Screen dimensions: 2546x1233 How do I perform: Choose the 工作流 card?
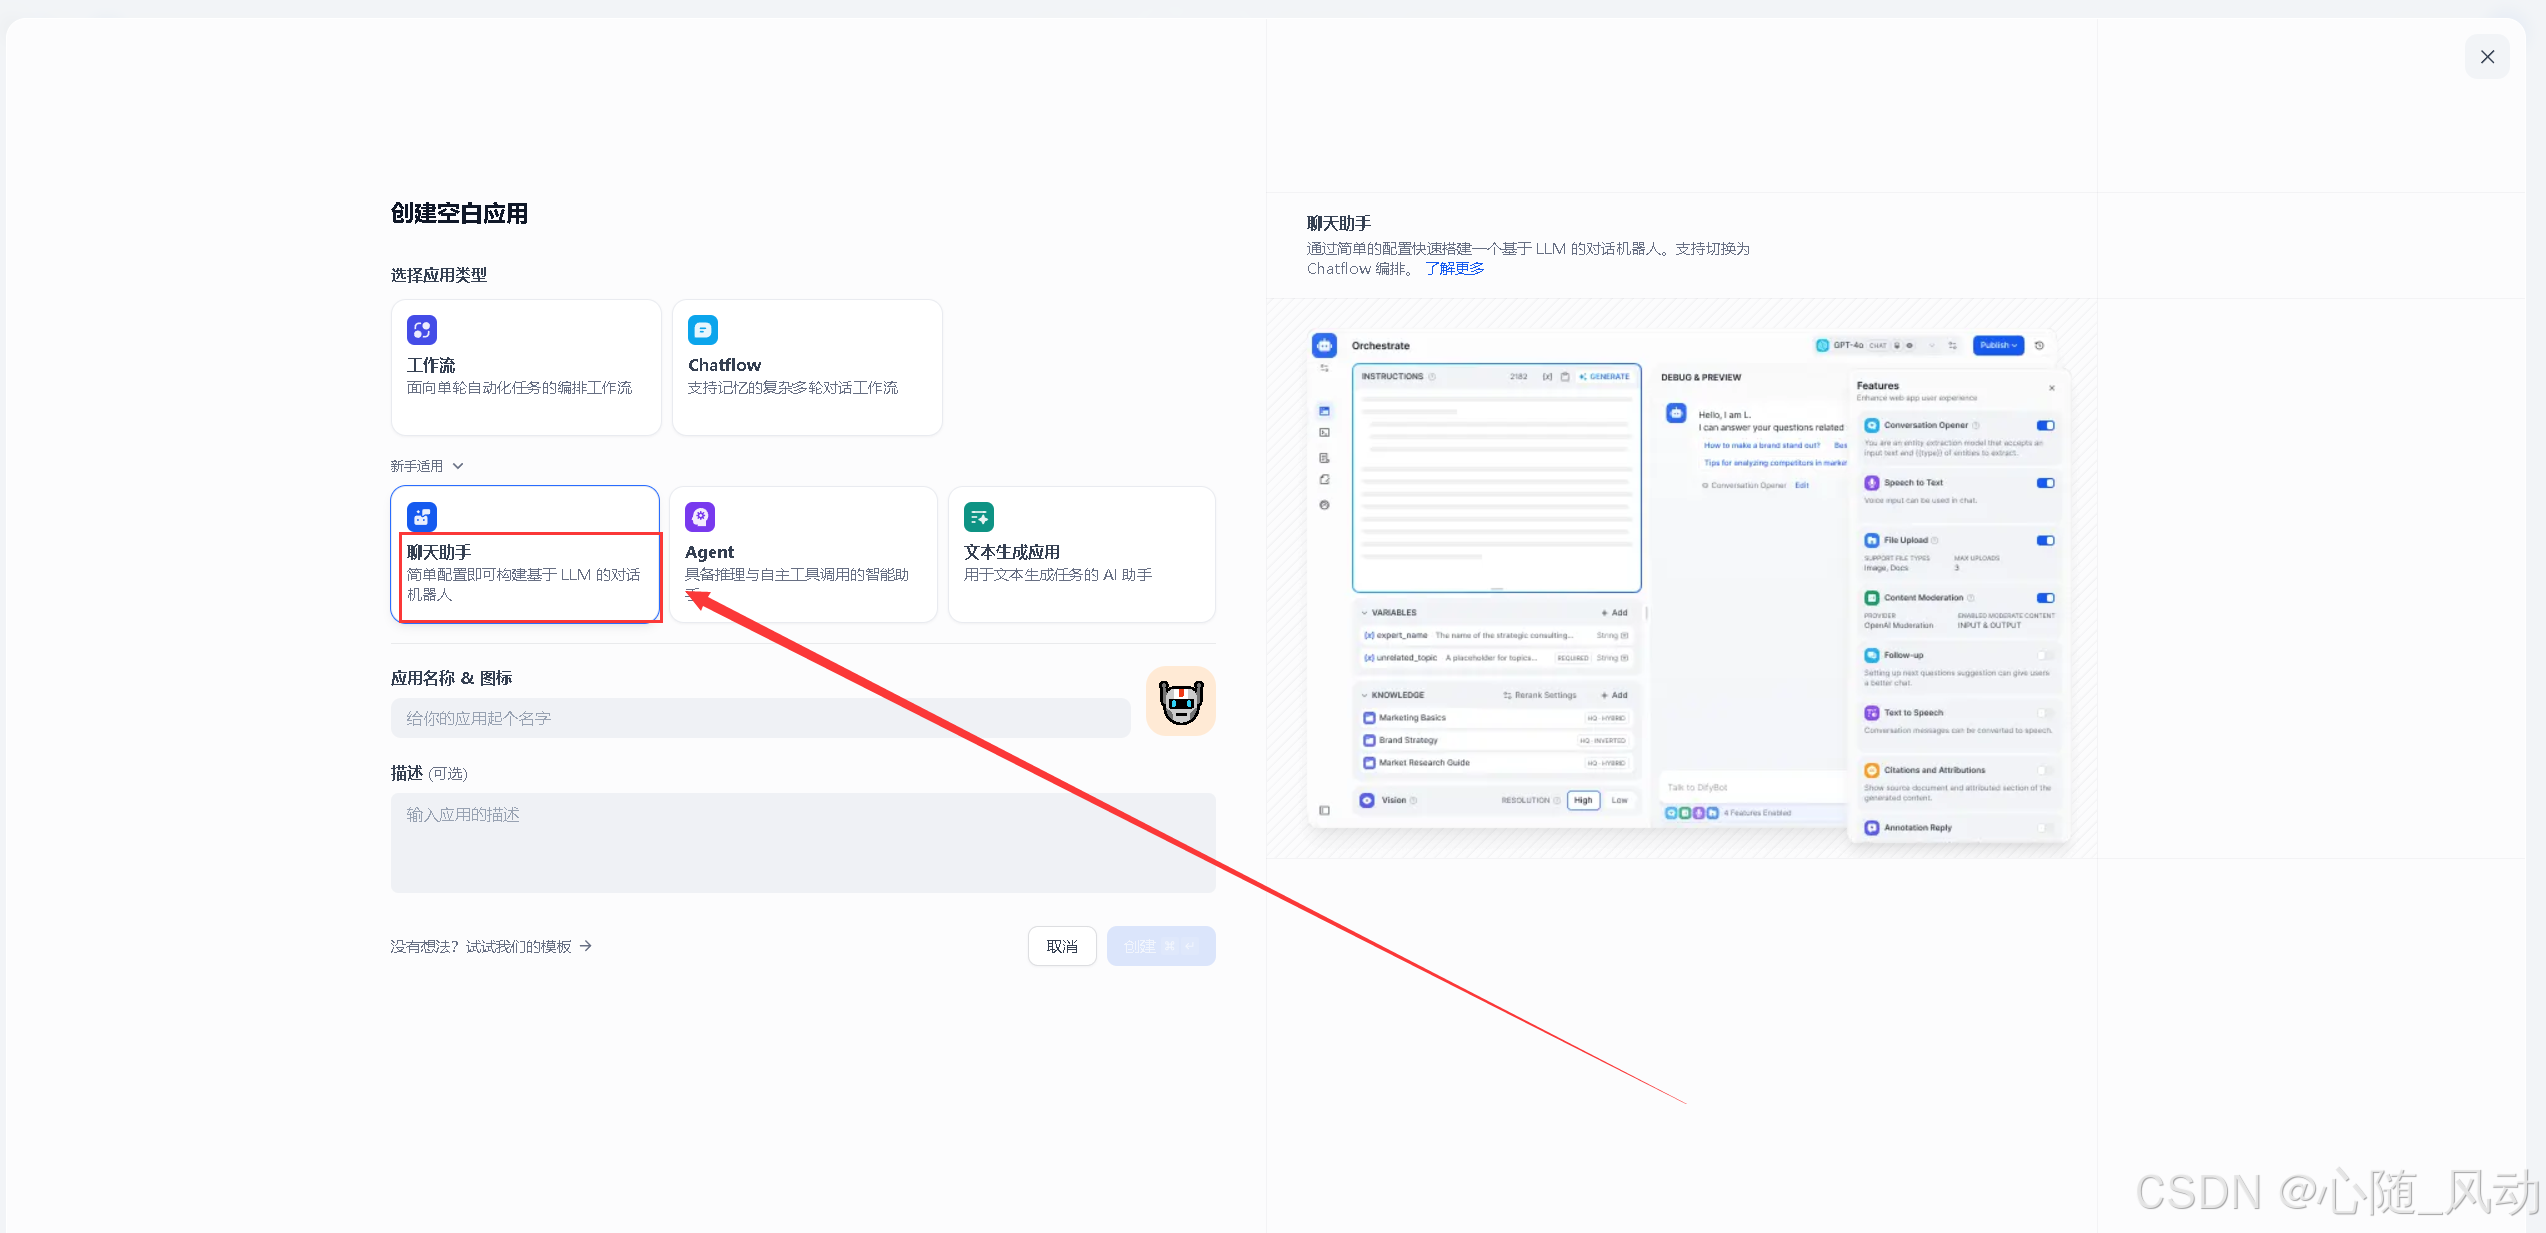click(525, 367)
